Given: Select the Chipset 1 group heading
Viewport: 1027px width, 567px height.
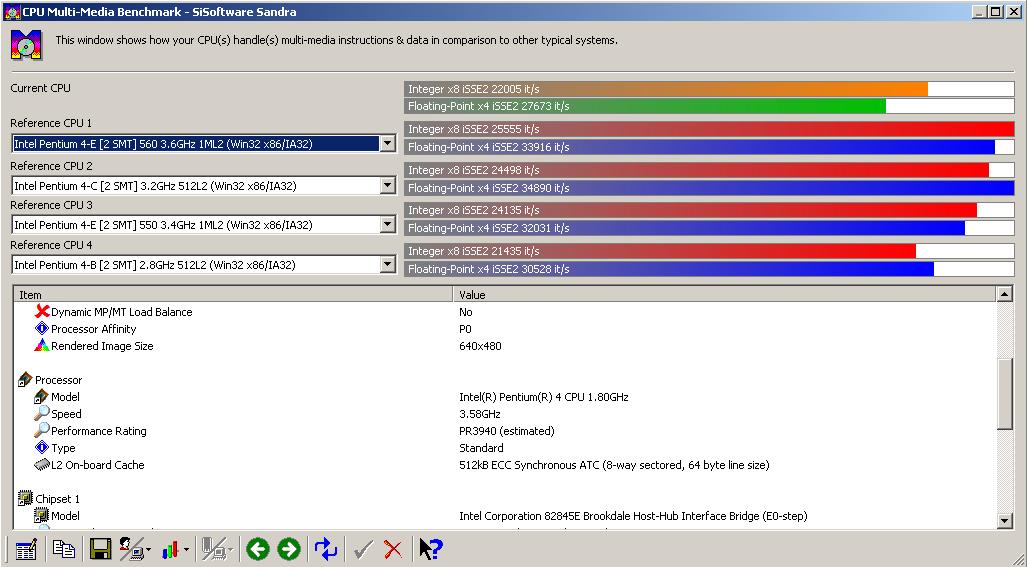Looking at the screenshot, I should [504, 499].
